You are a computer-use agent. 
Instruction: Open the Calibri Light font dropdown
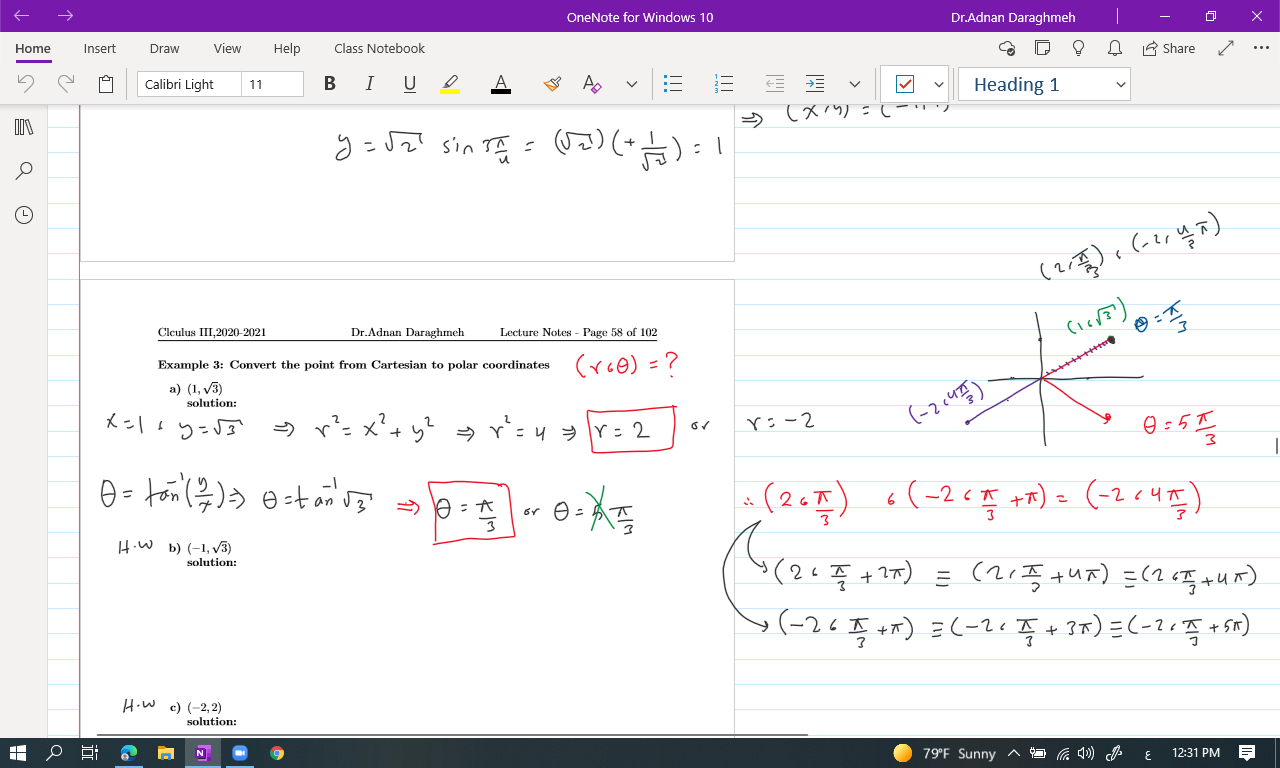click(189, 84)
